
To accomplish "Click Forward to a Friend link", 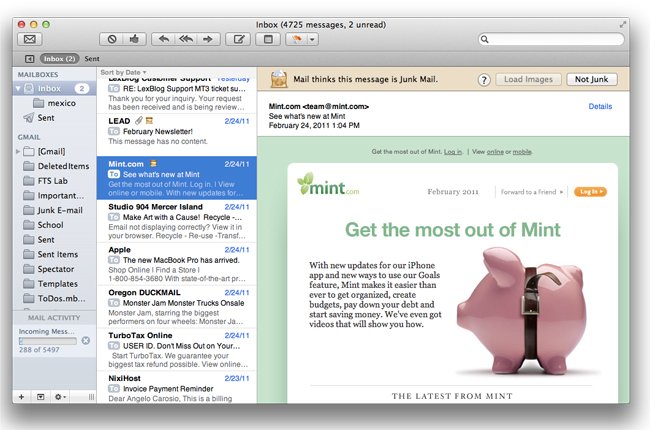I will pyautogui.click(x=532, y=192).
